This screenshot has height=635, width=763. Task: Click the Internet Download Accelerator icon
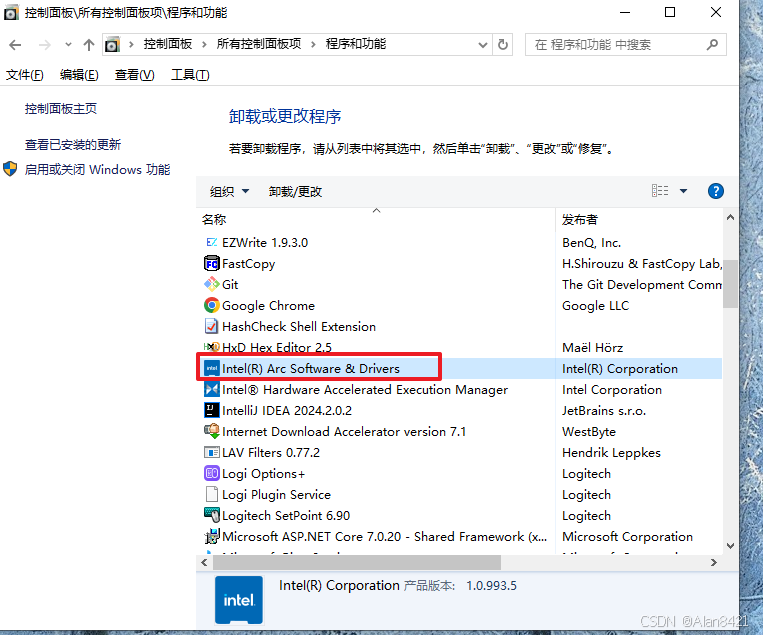[x=211, y=431]
